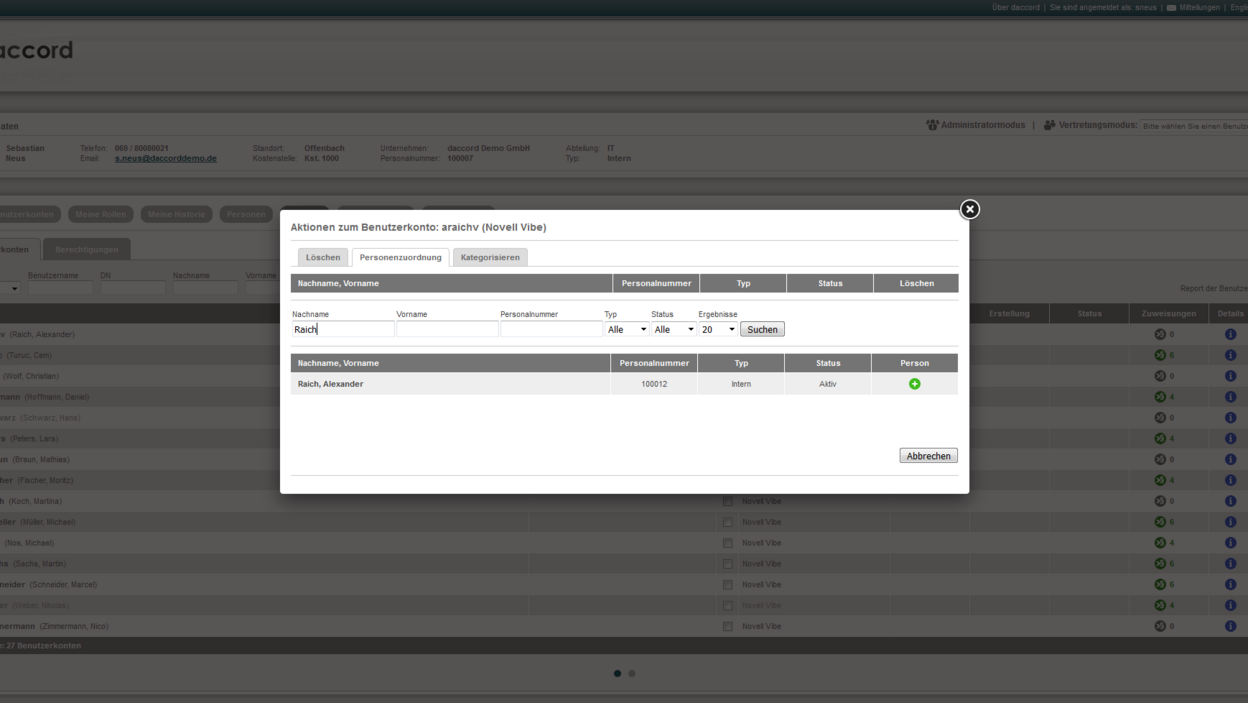Focus the background DN filter field

(133, 288)
